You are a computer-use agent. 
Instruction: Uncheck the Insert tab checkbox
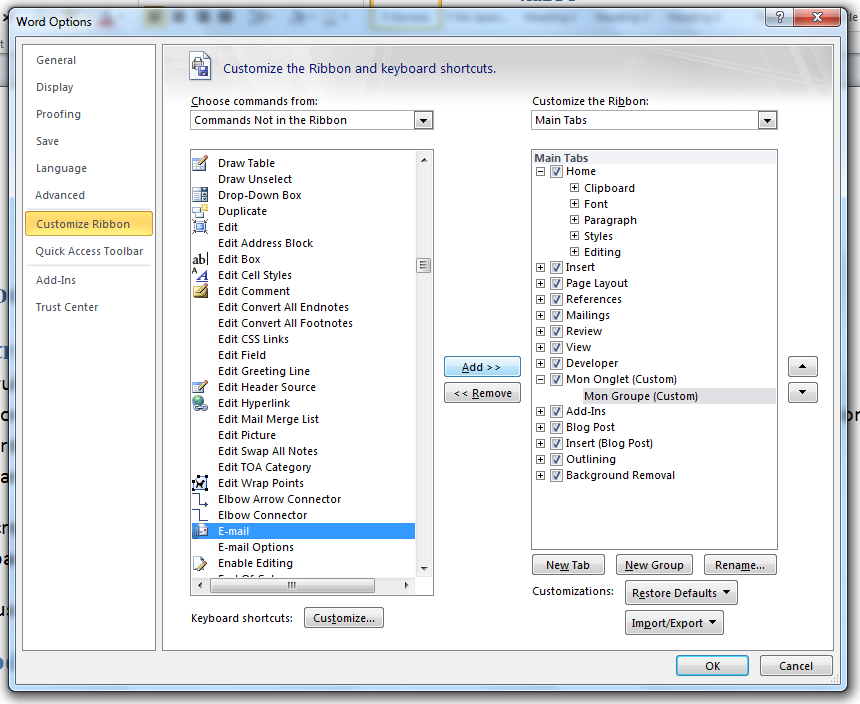556,268
